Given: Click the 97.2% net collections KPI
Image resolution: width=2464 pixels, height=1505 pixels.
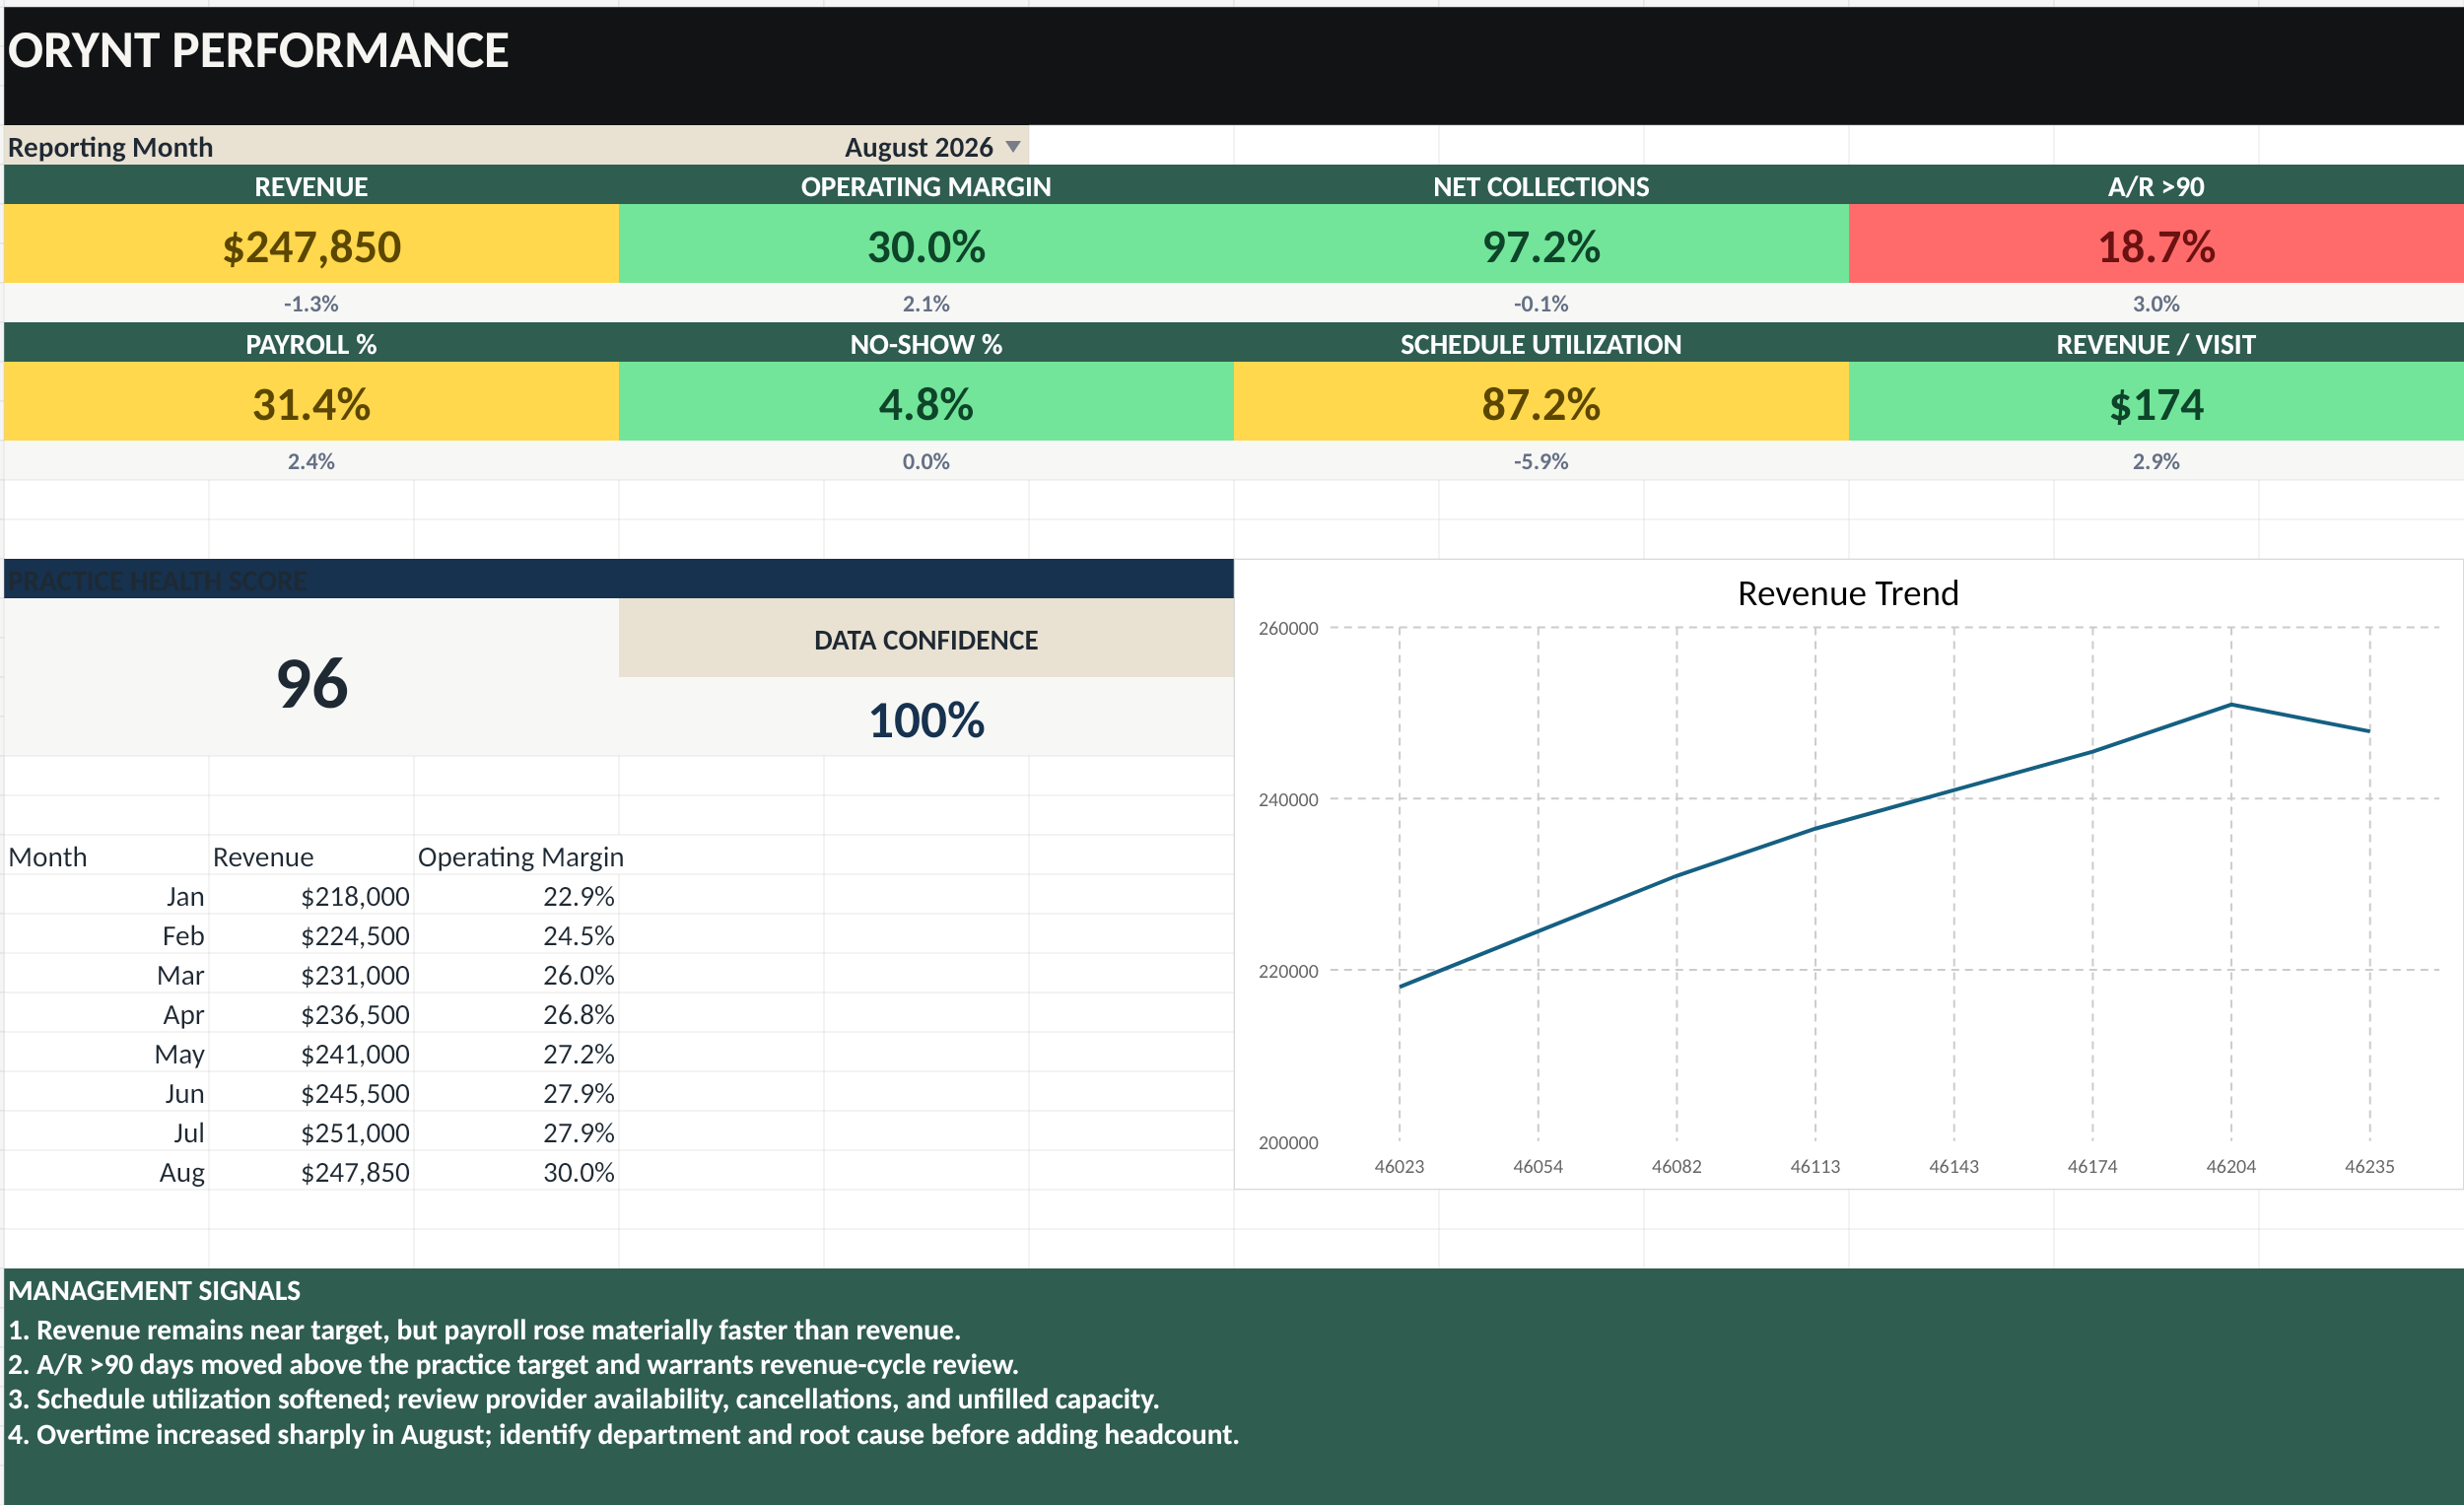Looking at the screenshot, I should (x=1541, y=244).
